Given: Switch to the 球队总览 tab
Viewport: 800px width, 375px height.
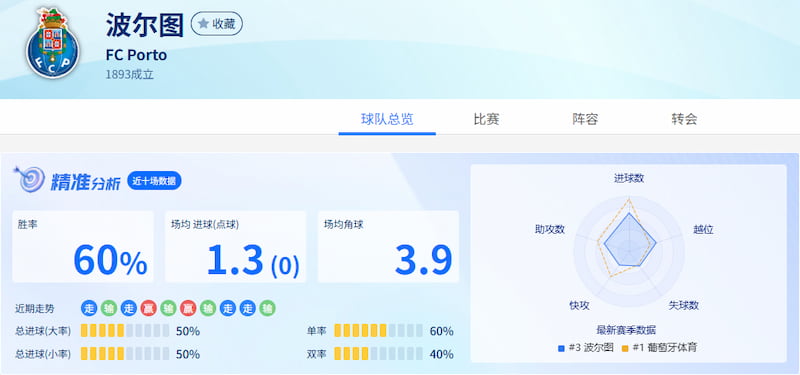Looking at the screenshot, I should coord(387,119).
